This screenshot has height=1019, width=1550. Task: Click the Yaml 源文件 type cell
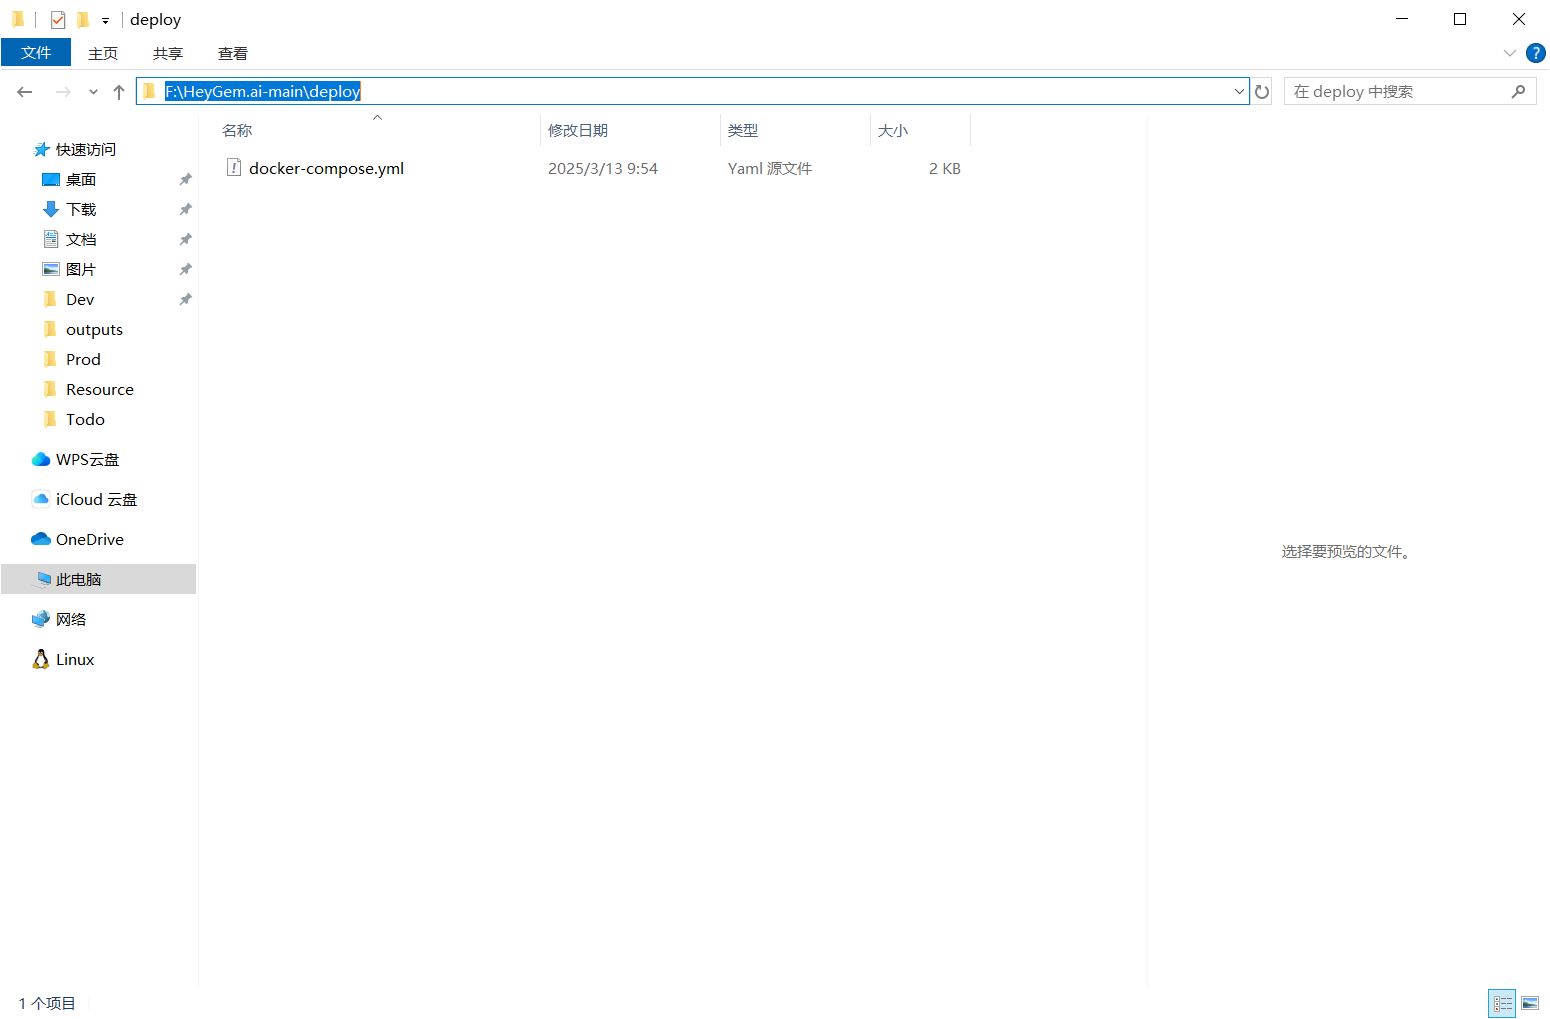pyautogui.click(x=770, y=168)
